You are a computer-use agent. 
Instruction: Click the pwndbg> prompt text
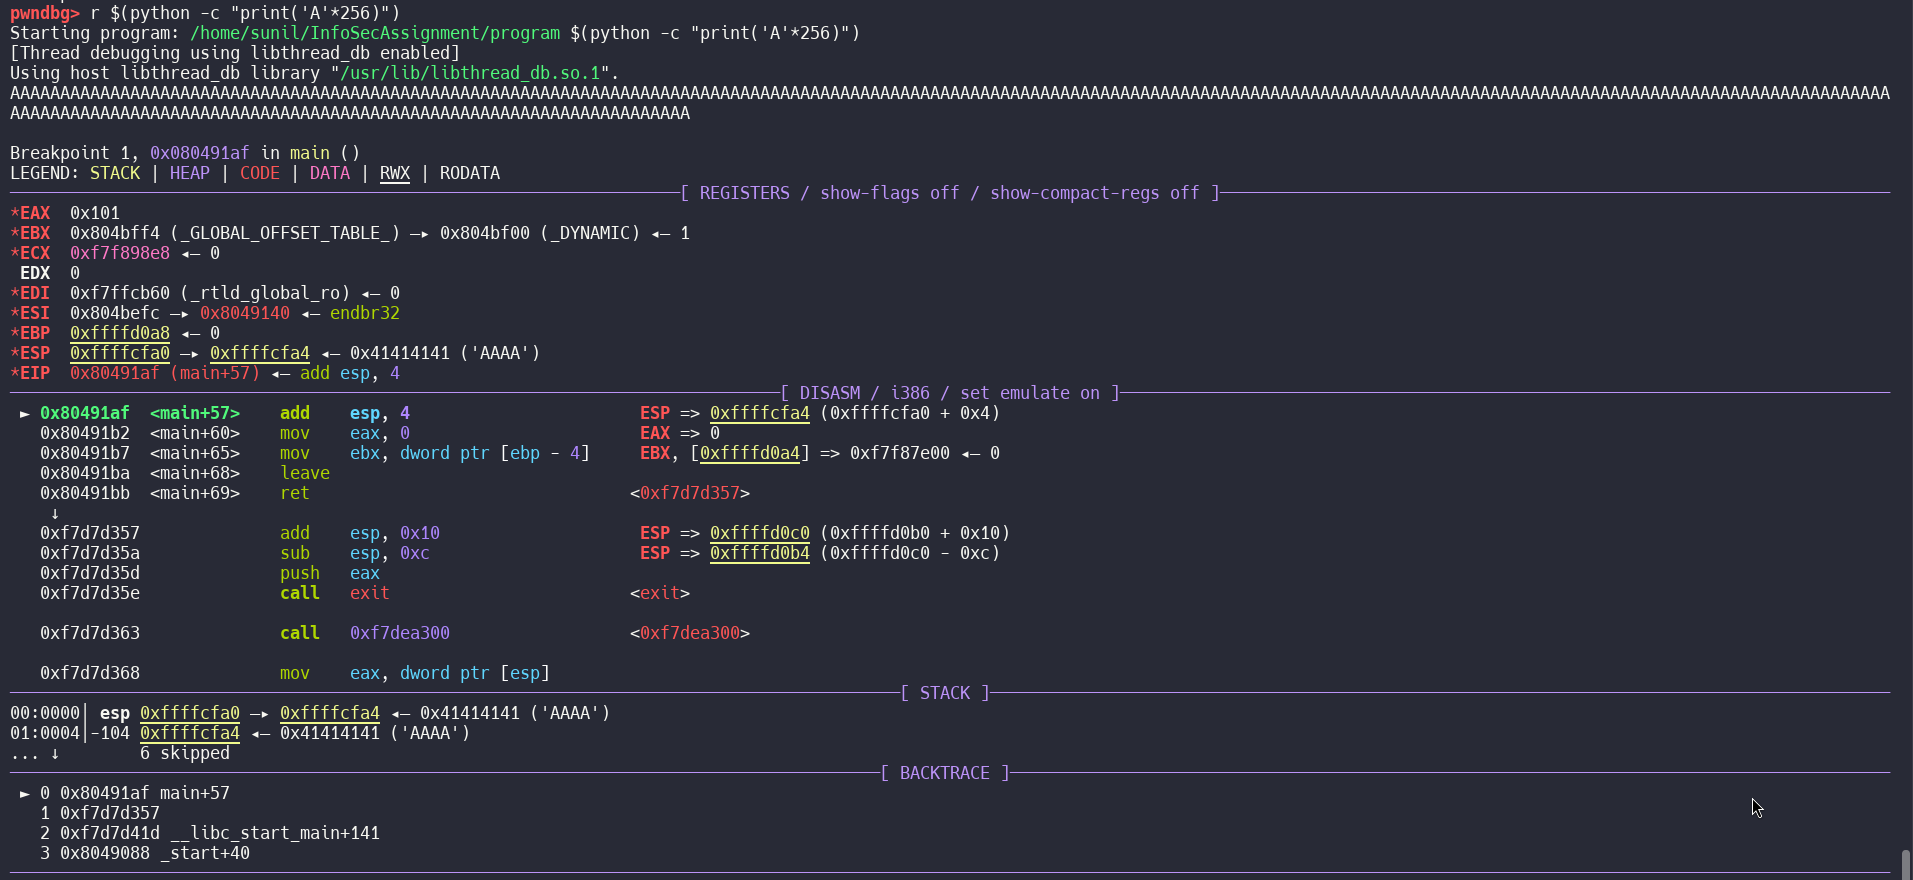point(45,13)
